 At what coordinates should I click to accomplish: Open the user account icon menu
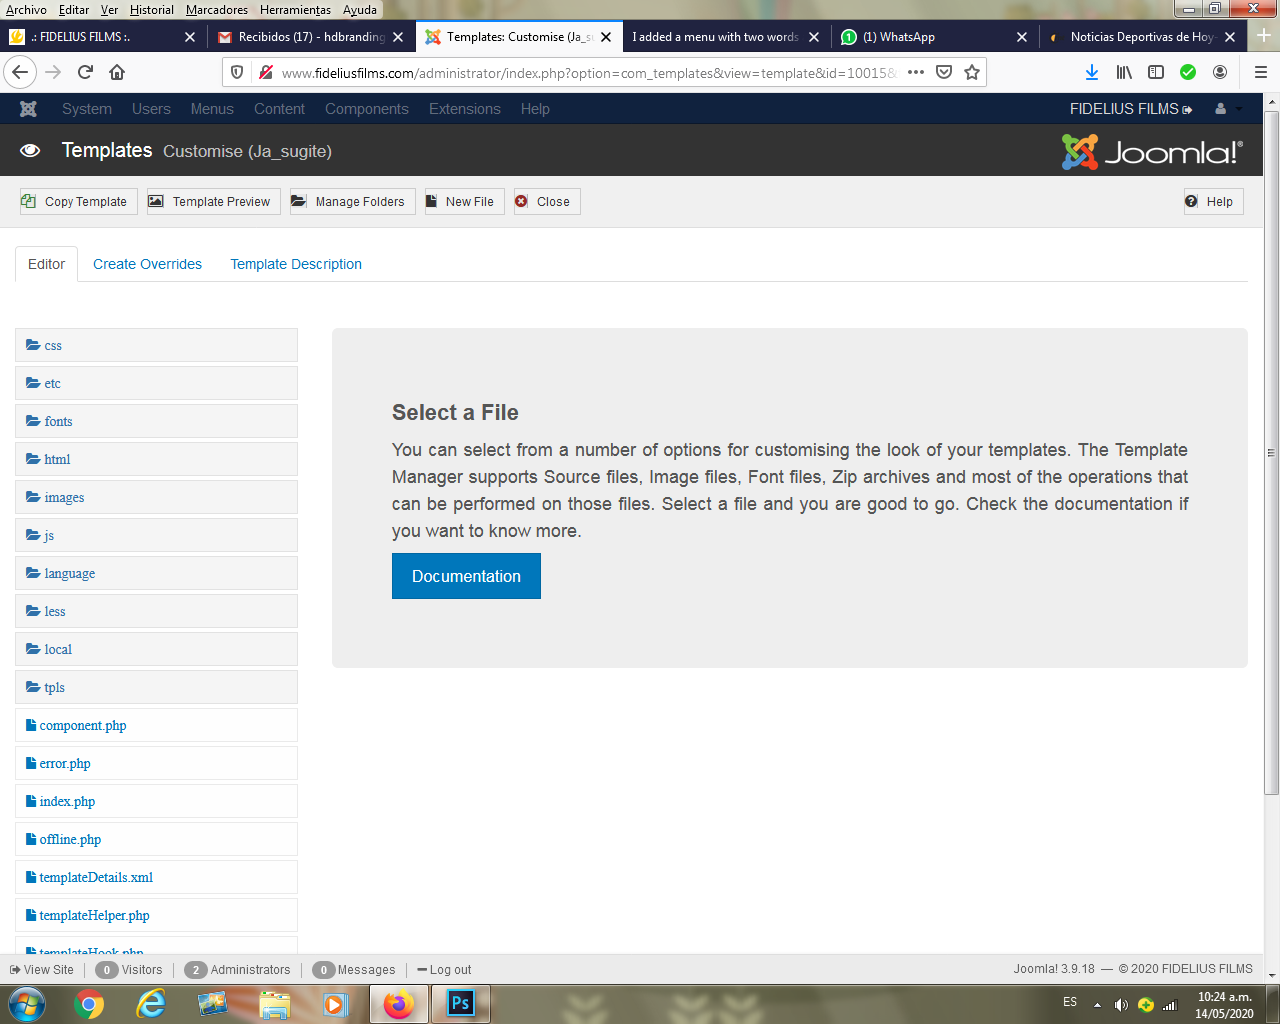tap(1227, 109)
